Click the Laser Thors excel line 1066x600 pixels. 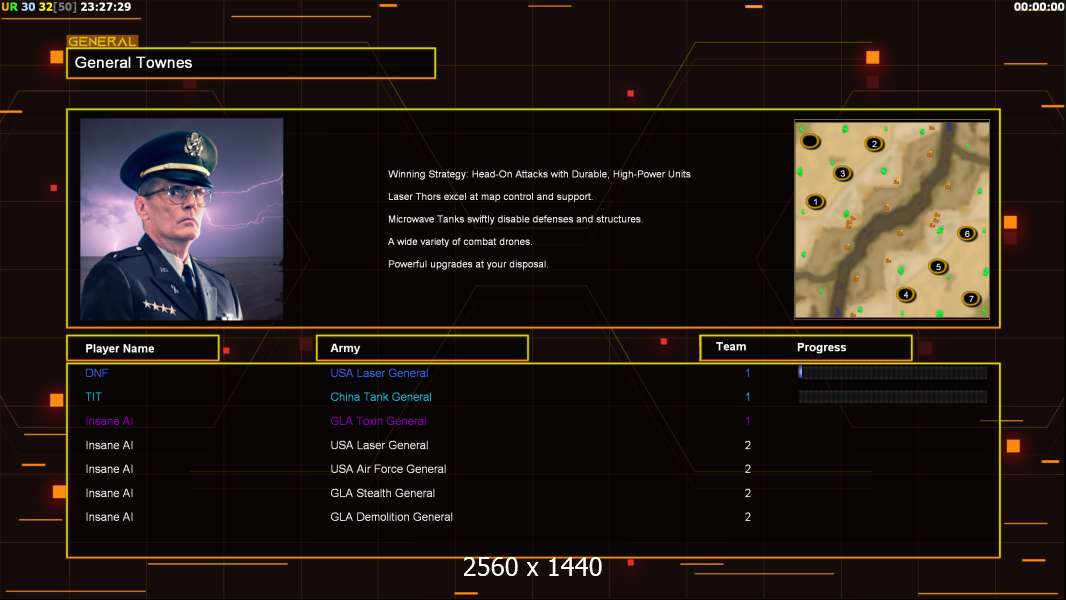click(490, 196)
